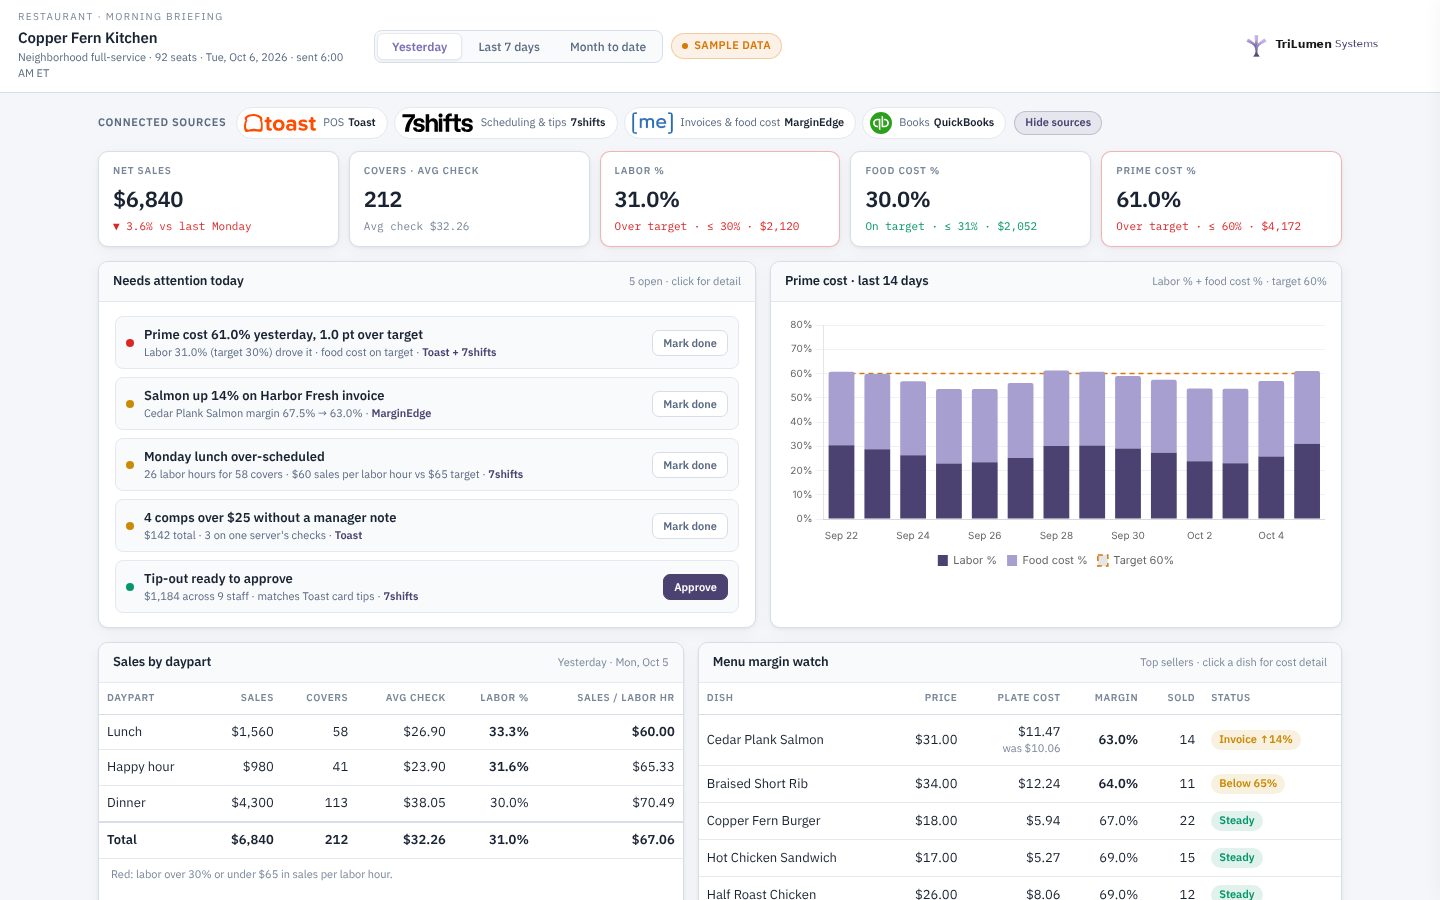Image resolution: width=1440 pixels, height=900 pixels.
Task: Mark Prime cost 61.0% alert done
Action: click(x=690, y=343)
